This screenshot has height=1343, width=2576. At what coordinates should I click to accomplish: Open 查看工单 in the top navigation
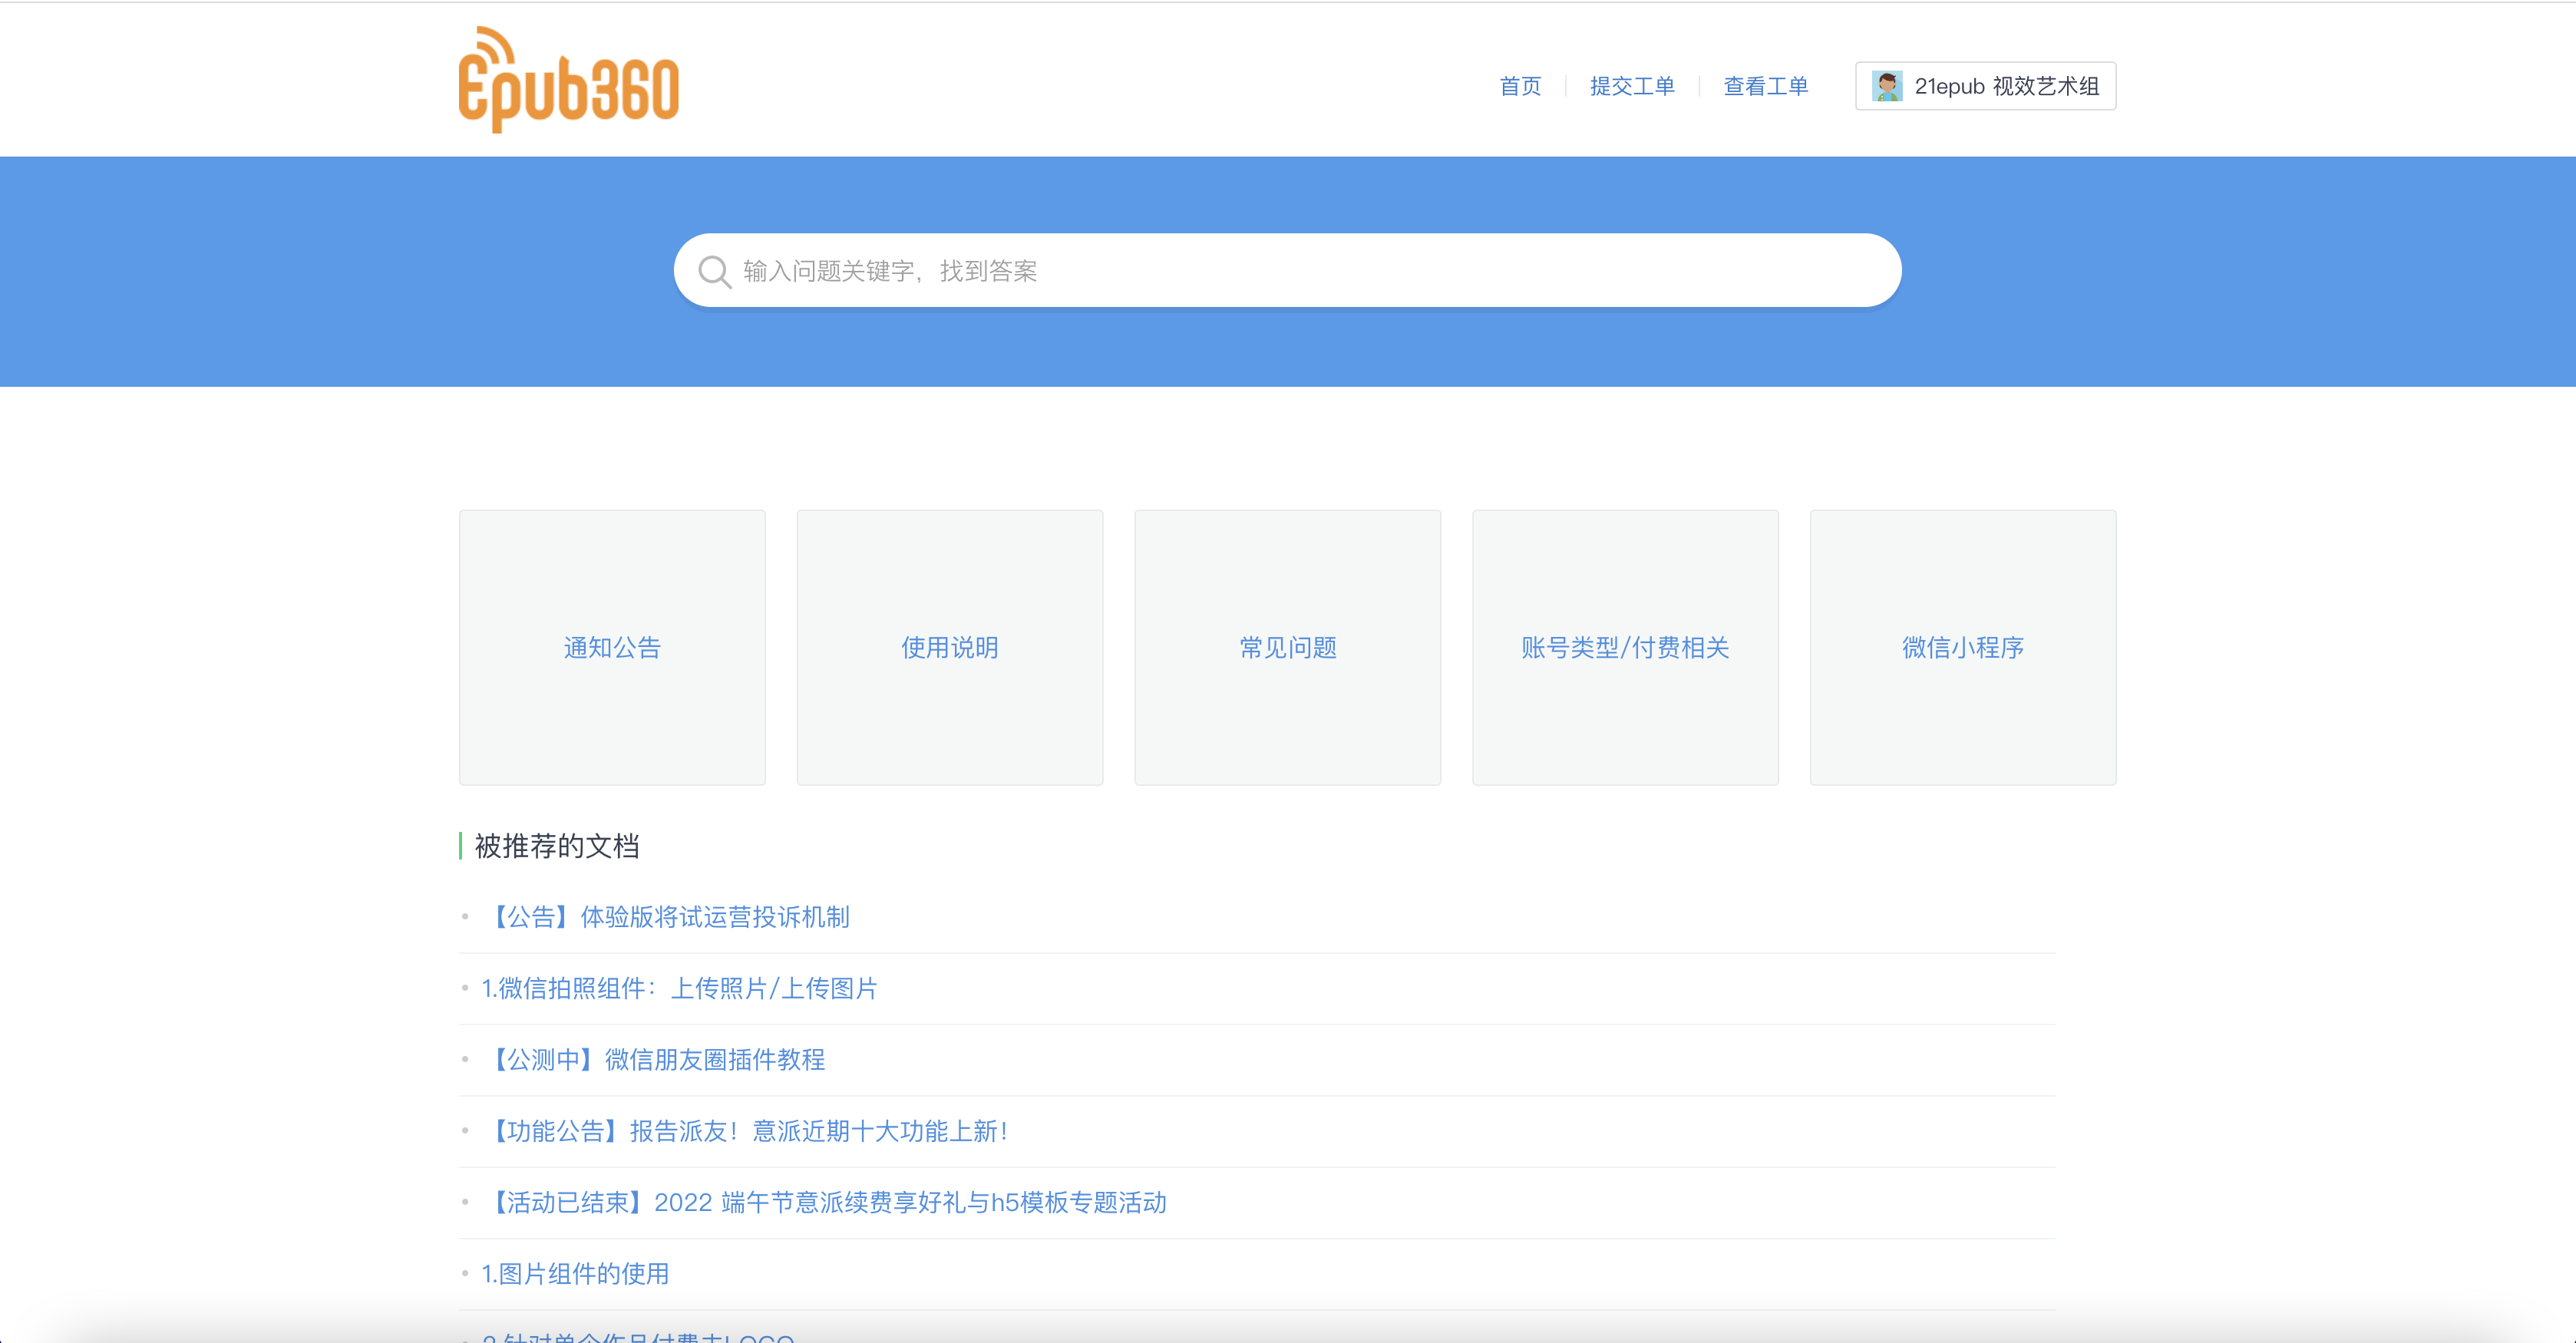click(1765, 86)
